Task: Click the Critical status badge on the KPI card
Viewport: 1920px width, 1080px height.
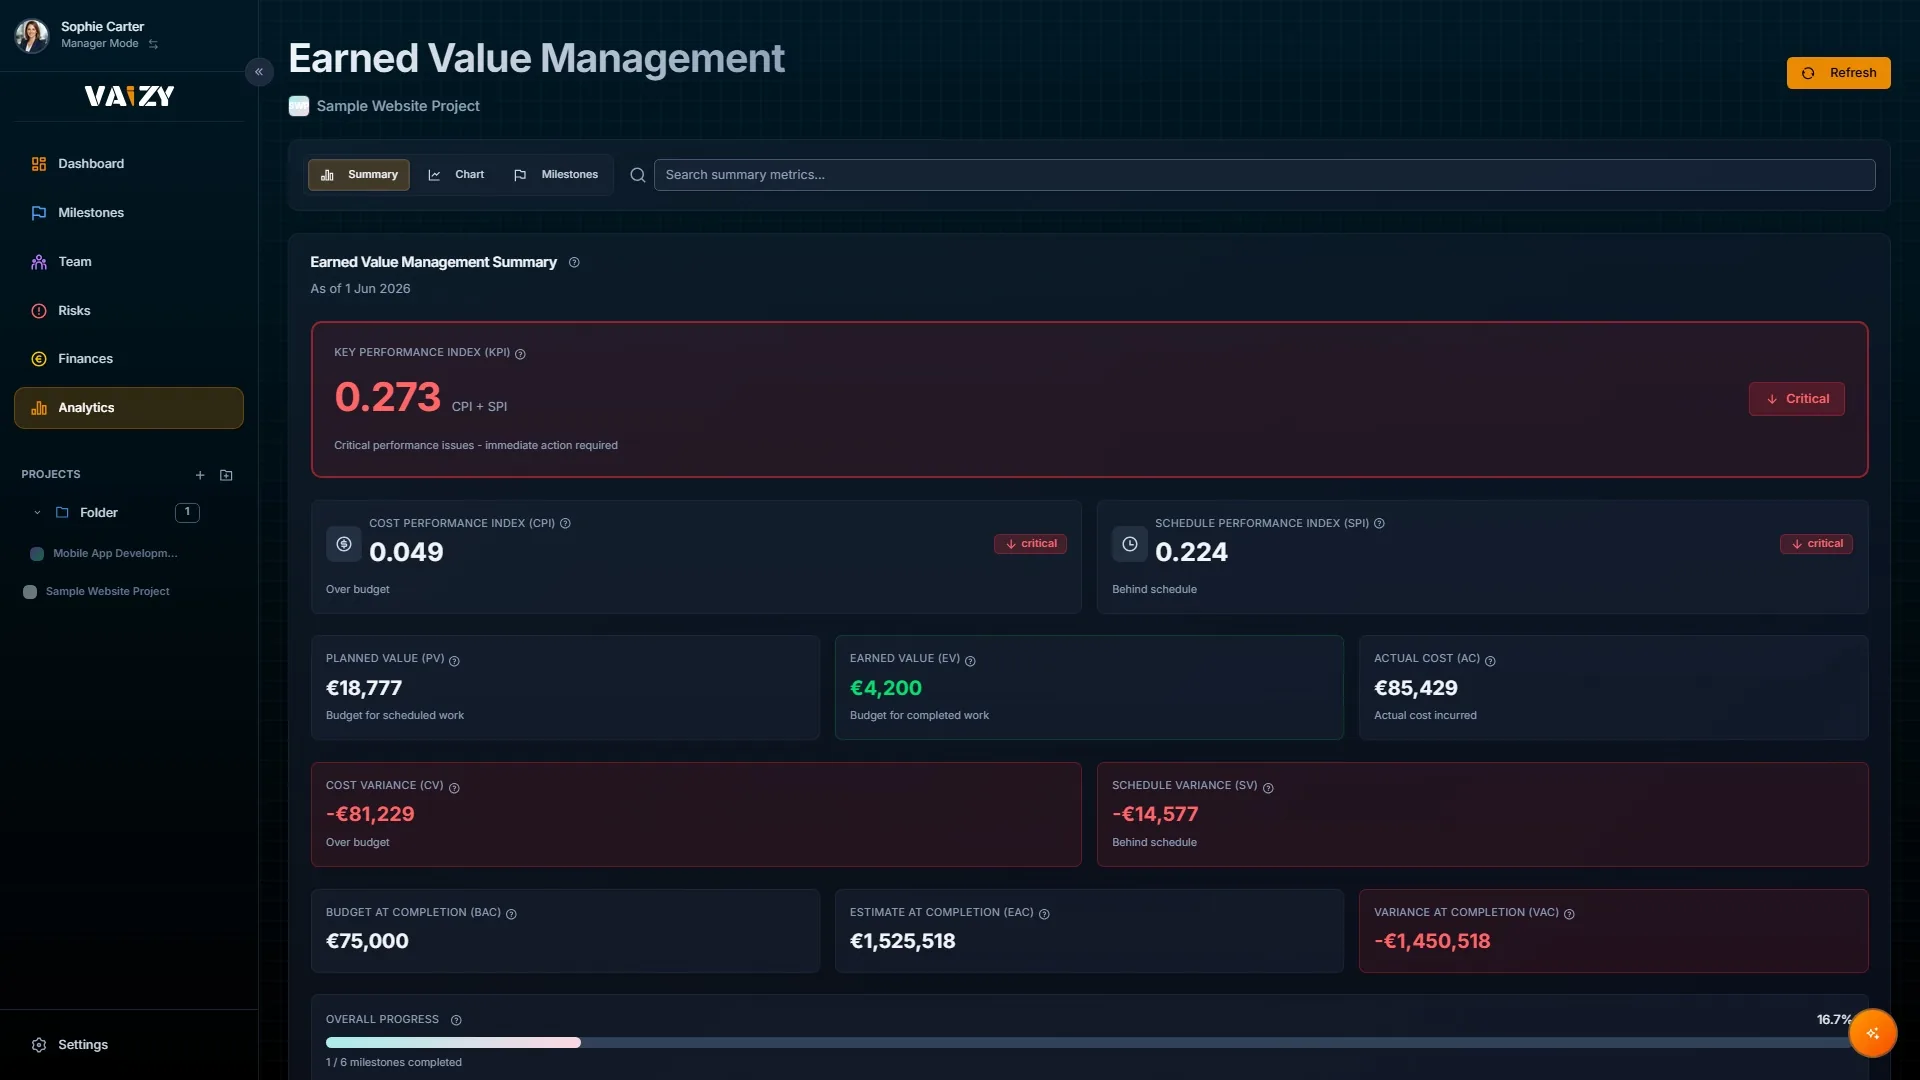Action: (x=1796, y=399)
